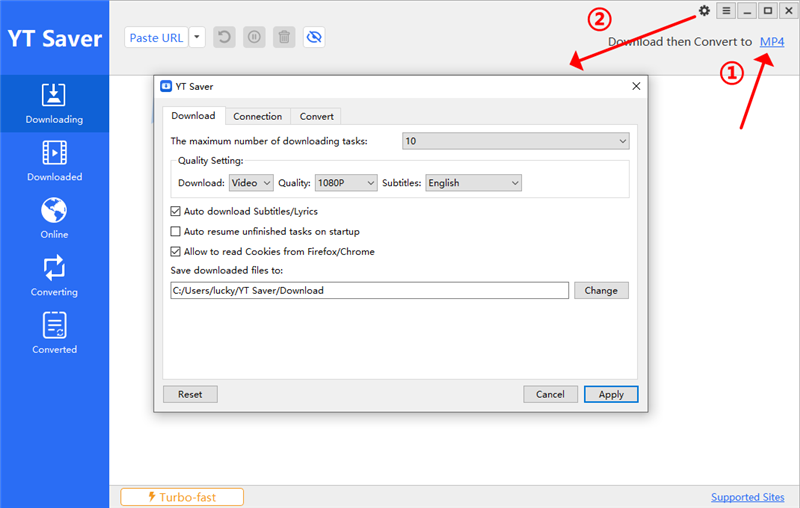Click the pause all downloads icon
The width and height of the screenshot is (800, 508).
tap(254, 37)
